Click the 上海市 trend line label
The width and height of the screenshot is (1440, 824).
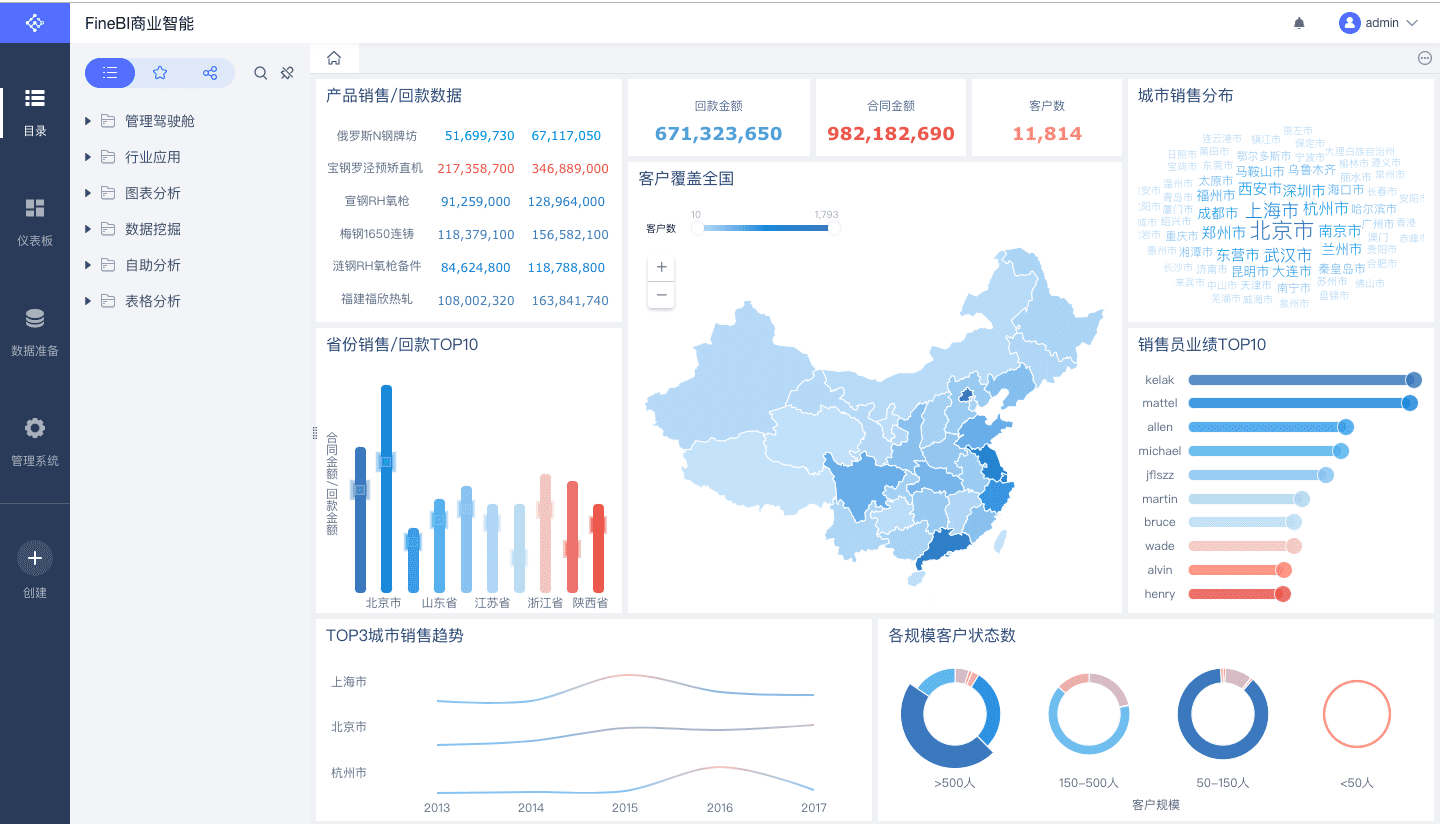point(349,682)
